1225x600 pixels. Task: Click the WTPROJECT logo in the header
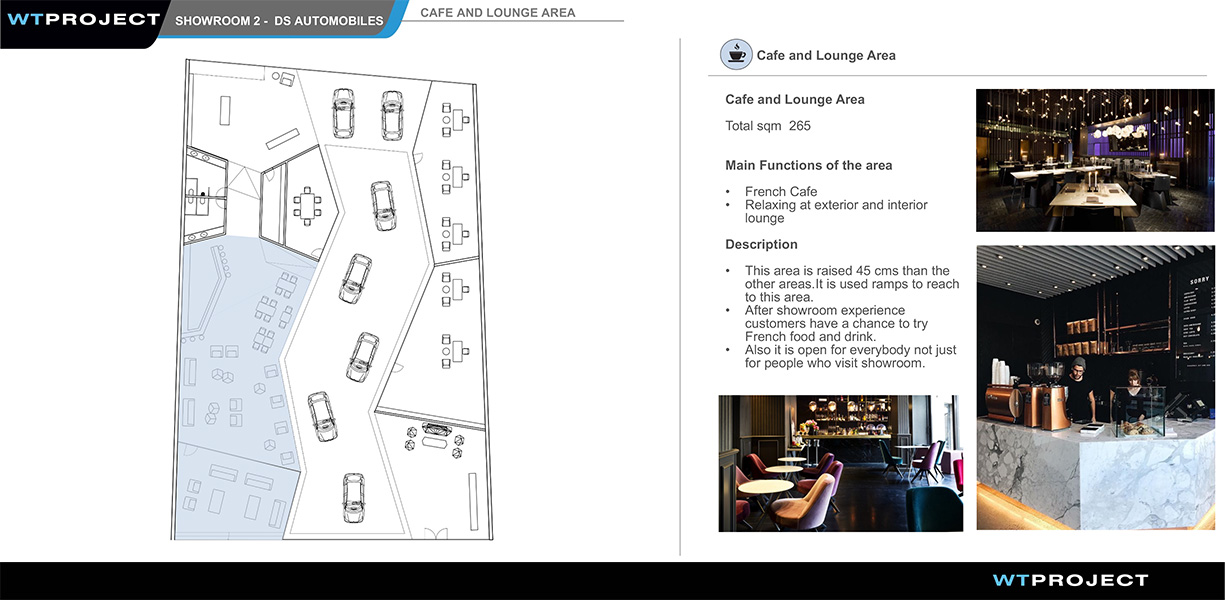point(83,19)
